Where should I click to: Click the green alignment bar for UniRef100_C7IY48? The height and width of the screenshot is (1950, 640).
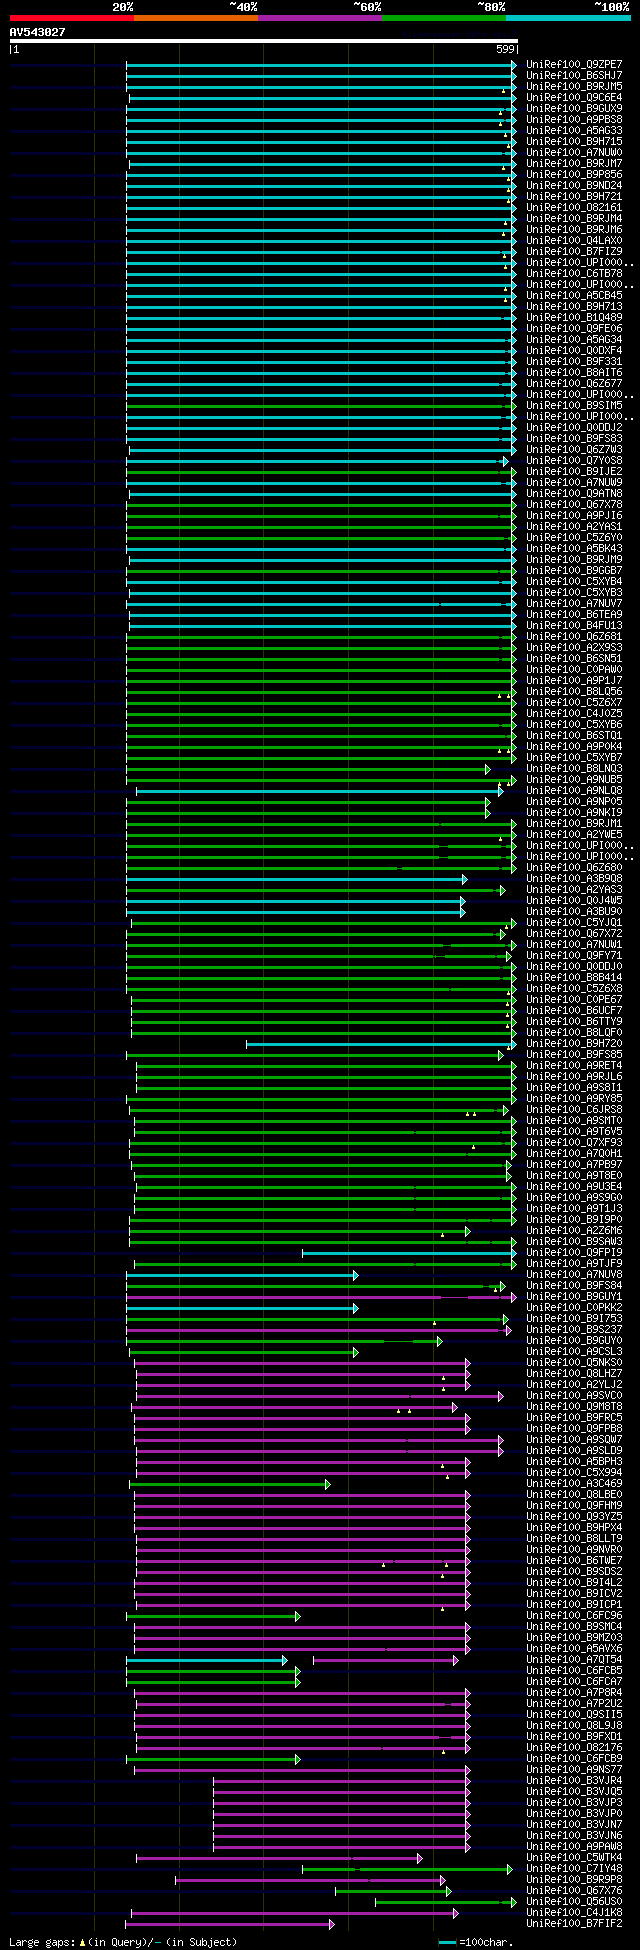(407, 1869)
